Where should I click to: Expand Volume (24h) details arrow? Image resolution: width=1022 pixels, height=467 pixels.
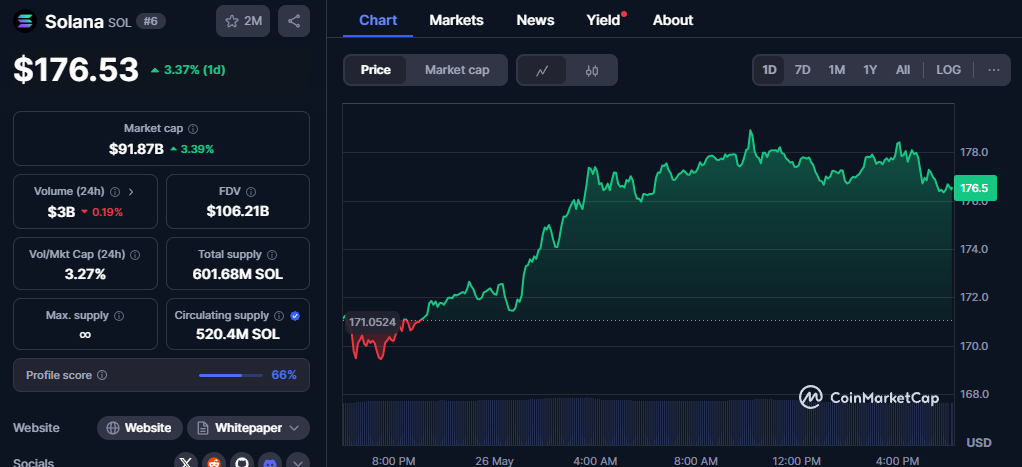pyautogui.click(x=131, y=192)
